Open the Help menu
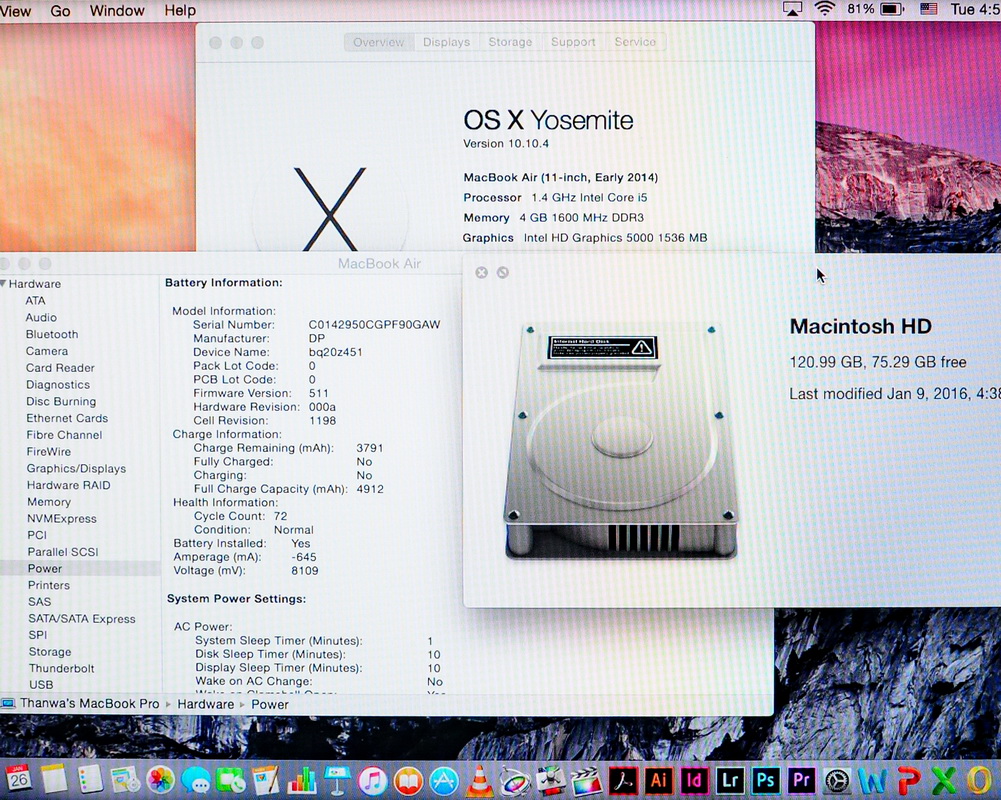Image resolution: width=1001 pixels, height=800 pixels. pos(180,11)
